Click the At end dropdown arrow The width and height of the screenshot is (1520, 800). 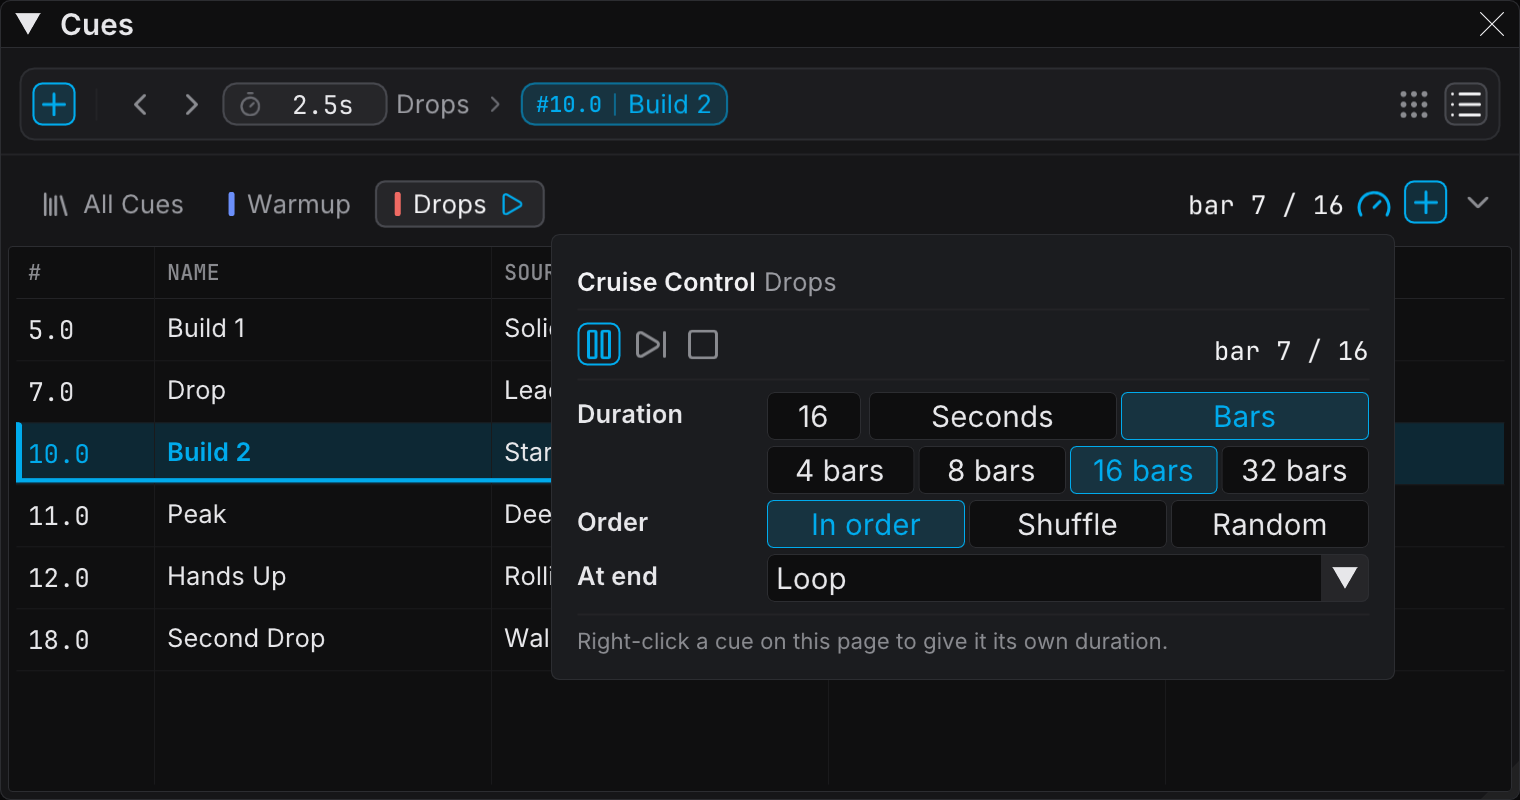pyautogui.click(x=1345, y=578)
